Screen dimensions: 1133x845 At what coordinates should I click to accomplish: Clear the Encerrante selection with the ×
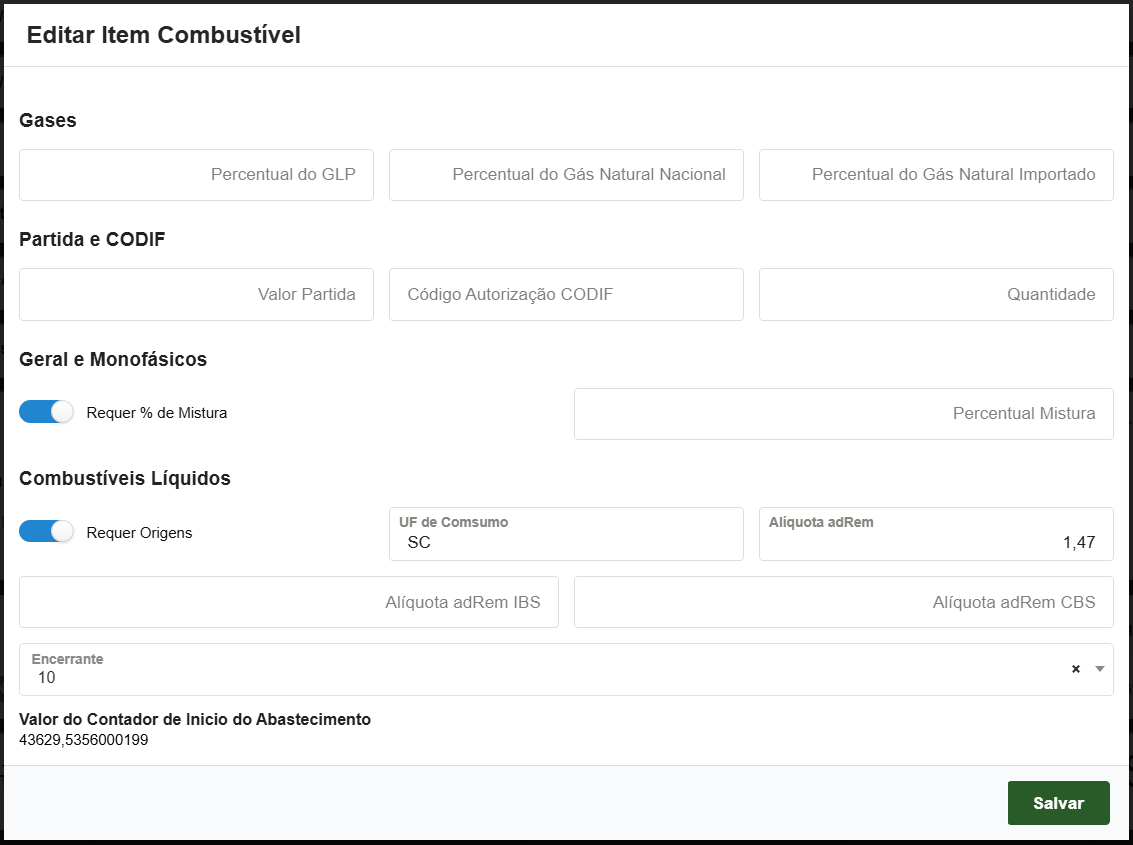click(1076, 669)
